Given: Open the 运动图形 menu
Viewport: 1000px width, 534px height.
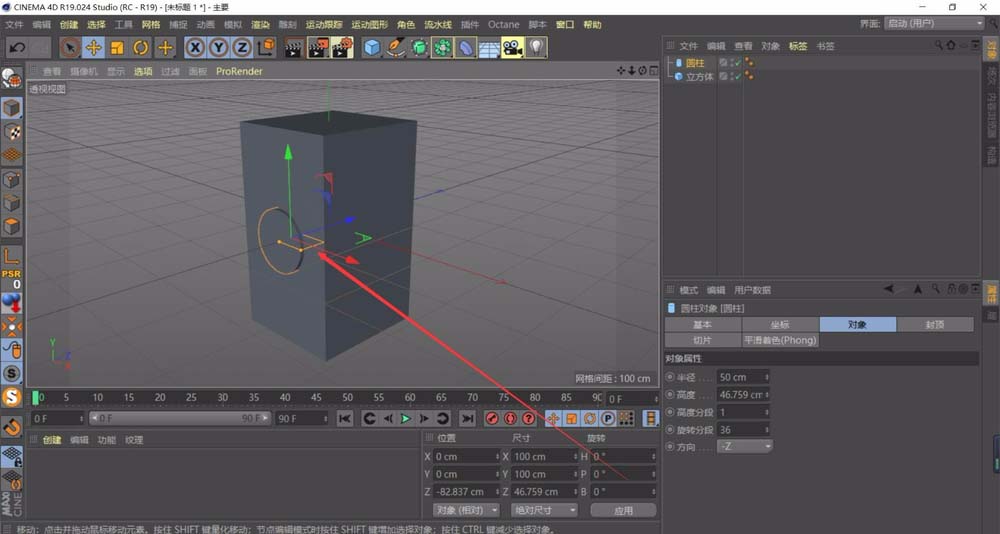Looking at the screenshot, I should (369, 25).
